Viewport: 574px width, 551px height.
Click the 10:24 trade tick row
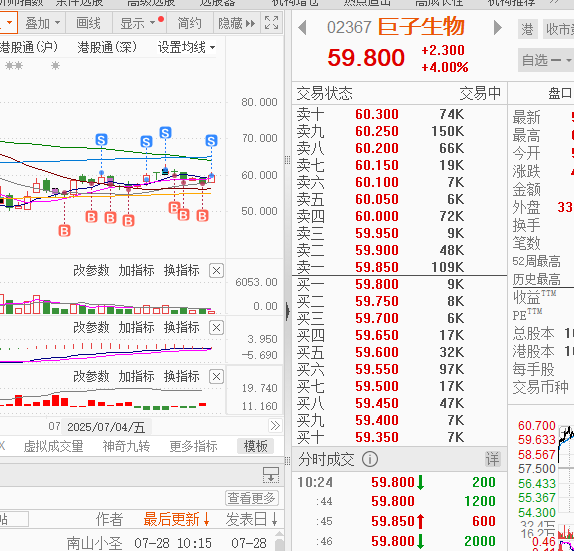point(399,483)
